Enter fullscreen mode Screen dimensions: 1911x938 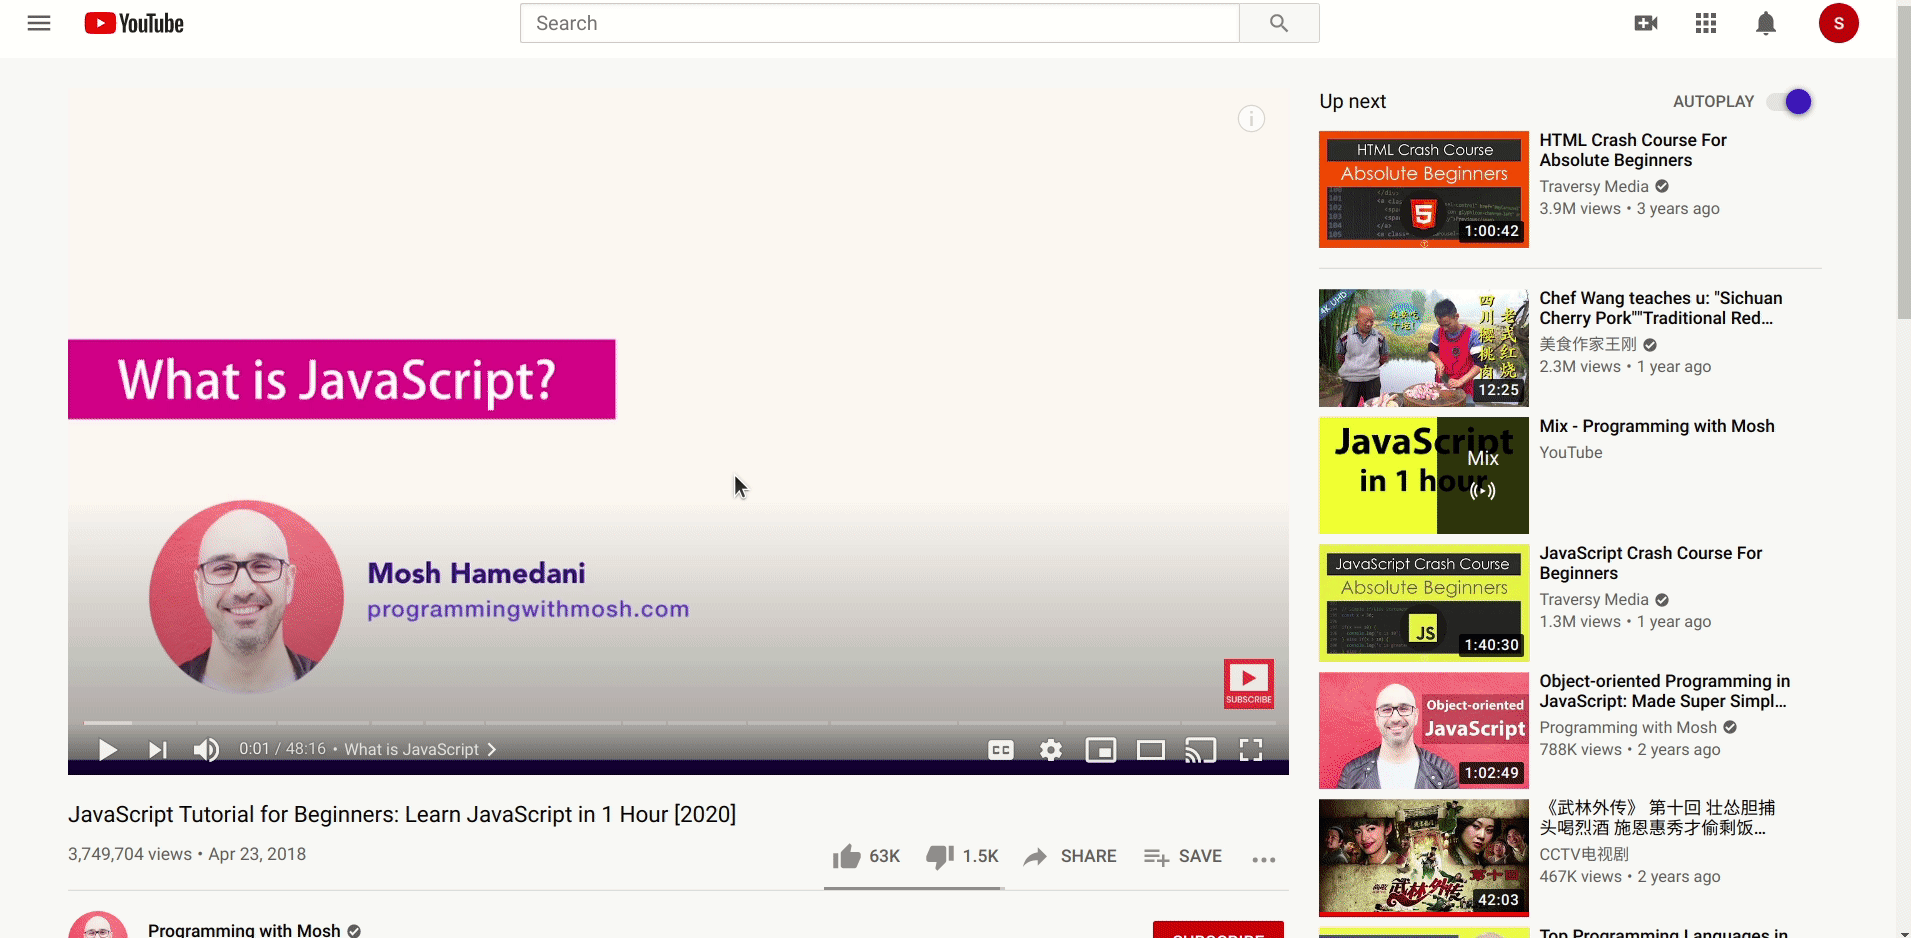[x=1251, y=750]
